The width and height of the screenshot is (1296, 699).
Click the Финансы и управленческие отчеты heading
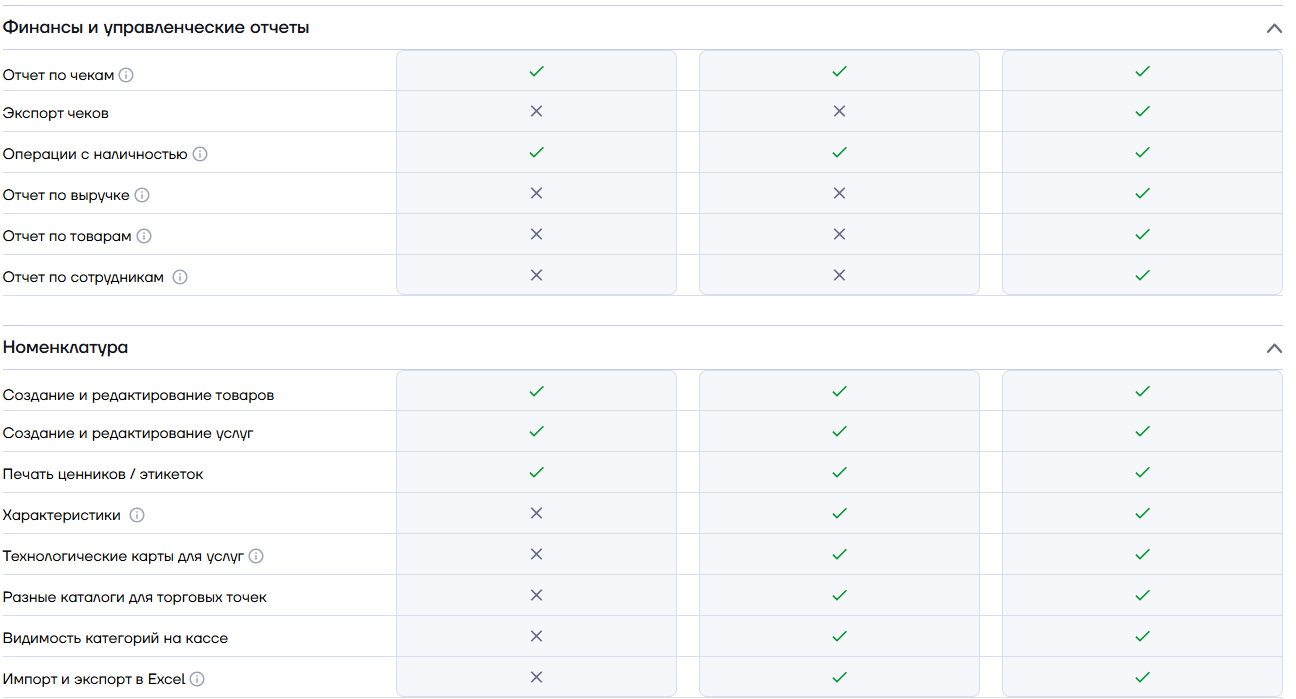tap(156, 28)
